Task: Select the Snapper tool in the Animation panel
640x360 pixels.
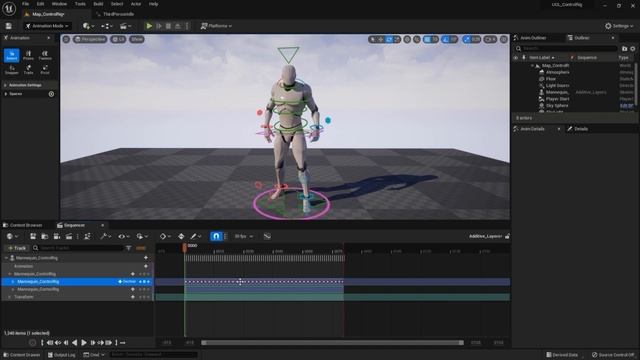Action: [x=11, y=70]
